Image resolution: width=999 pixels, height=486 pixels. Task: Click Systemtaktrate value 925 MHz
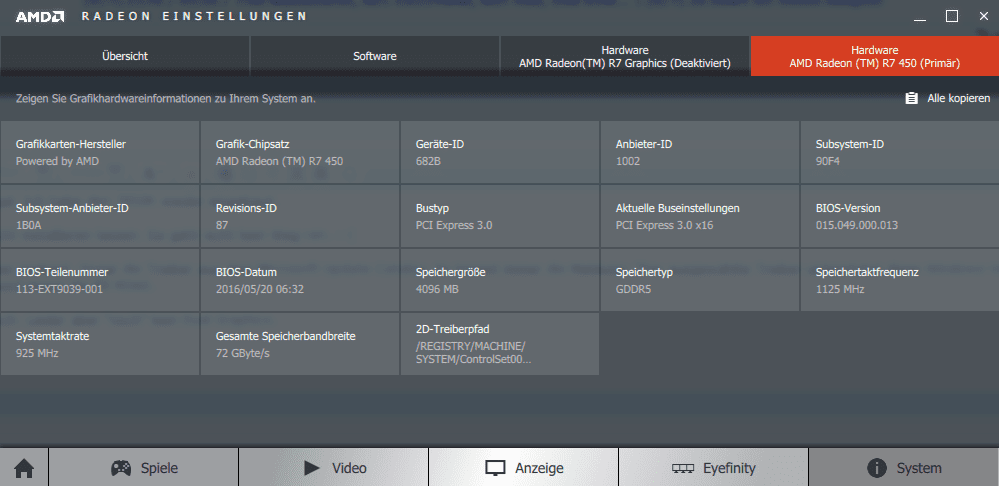37,353
